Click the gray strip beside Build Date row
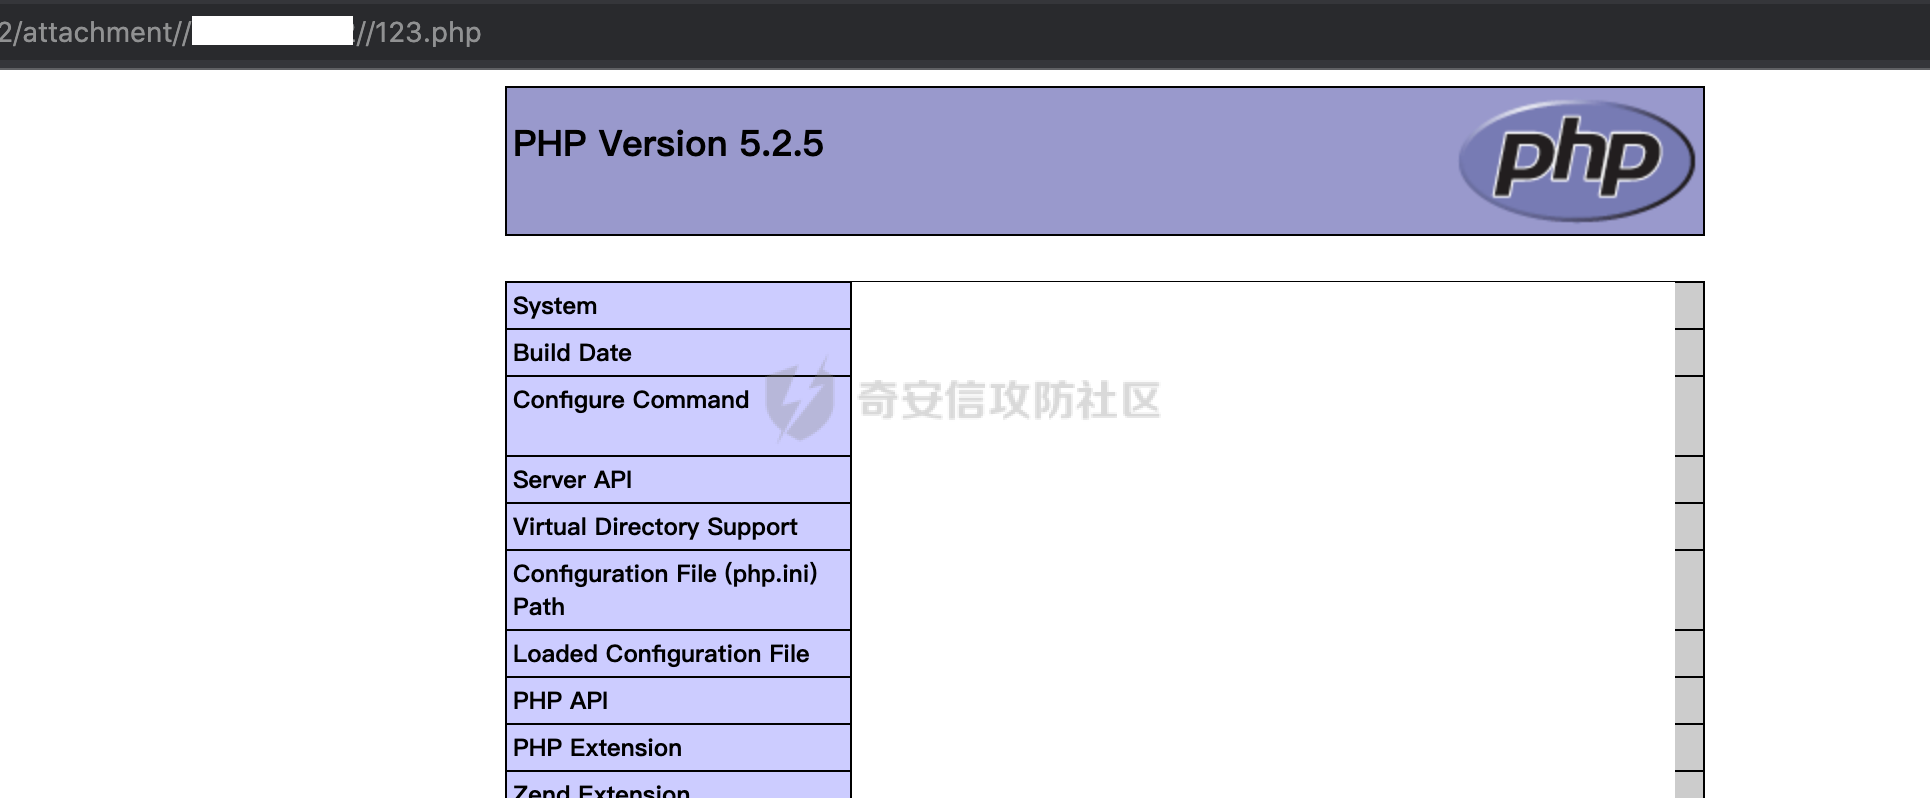The height and width of the screenshot is (798, 1930). [x=1689, y=353]
